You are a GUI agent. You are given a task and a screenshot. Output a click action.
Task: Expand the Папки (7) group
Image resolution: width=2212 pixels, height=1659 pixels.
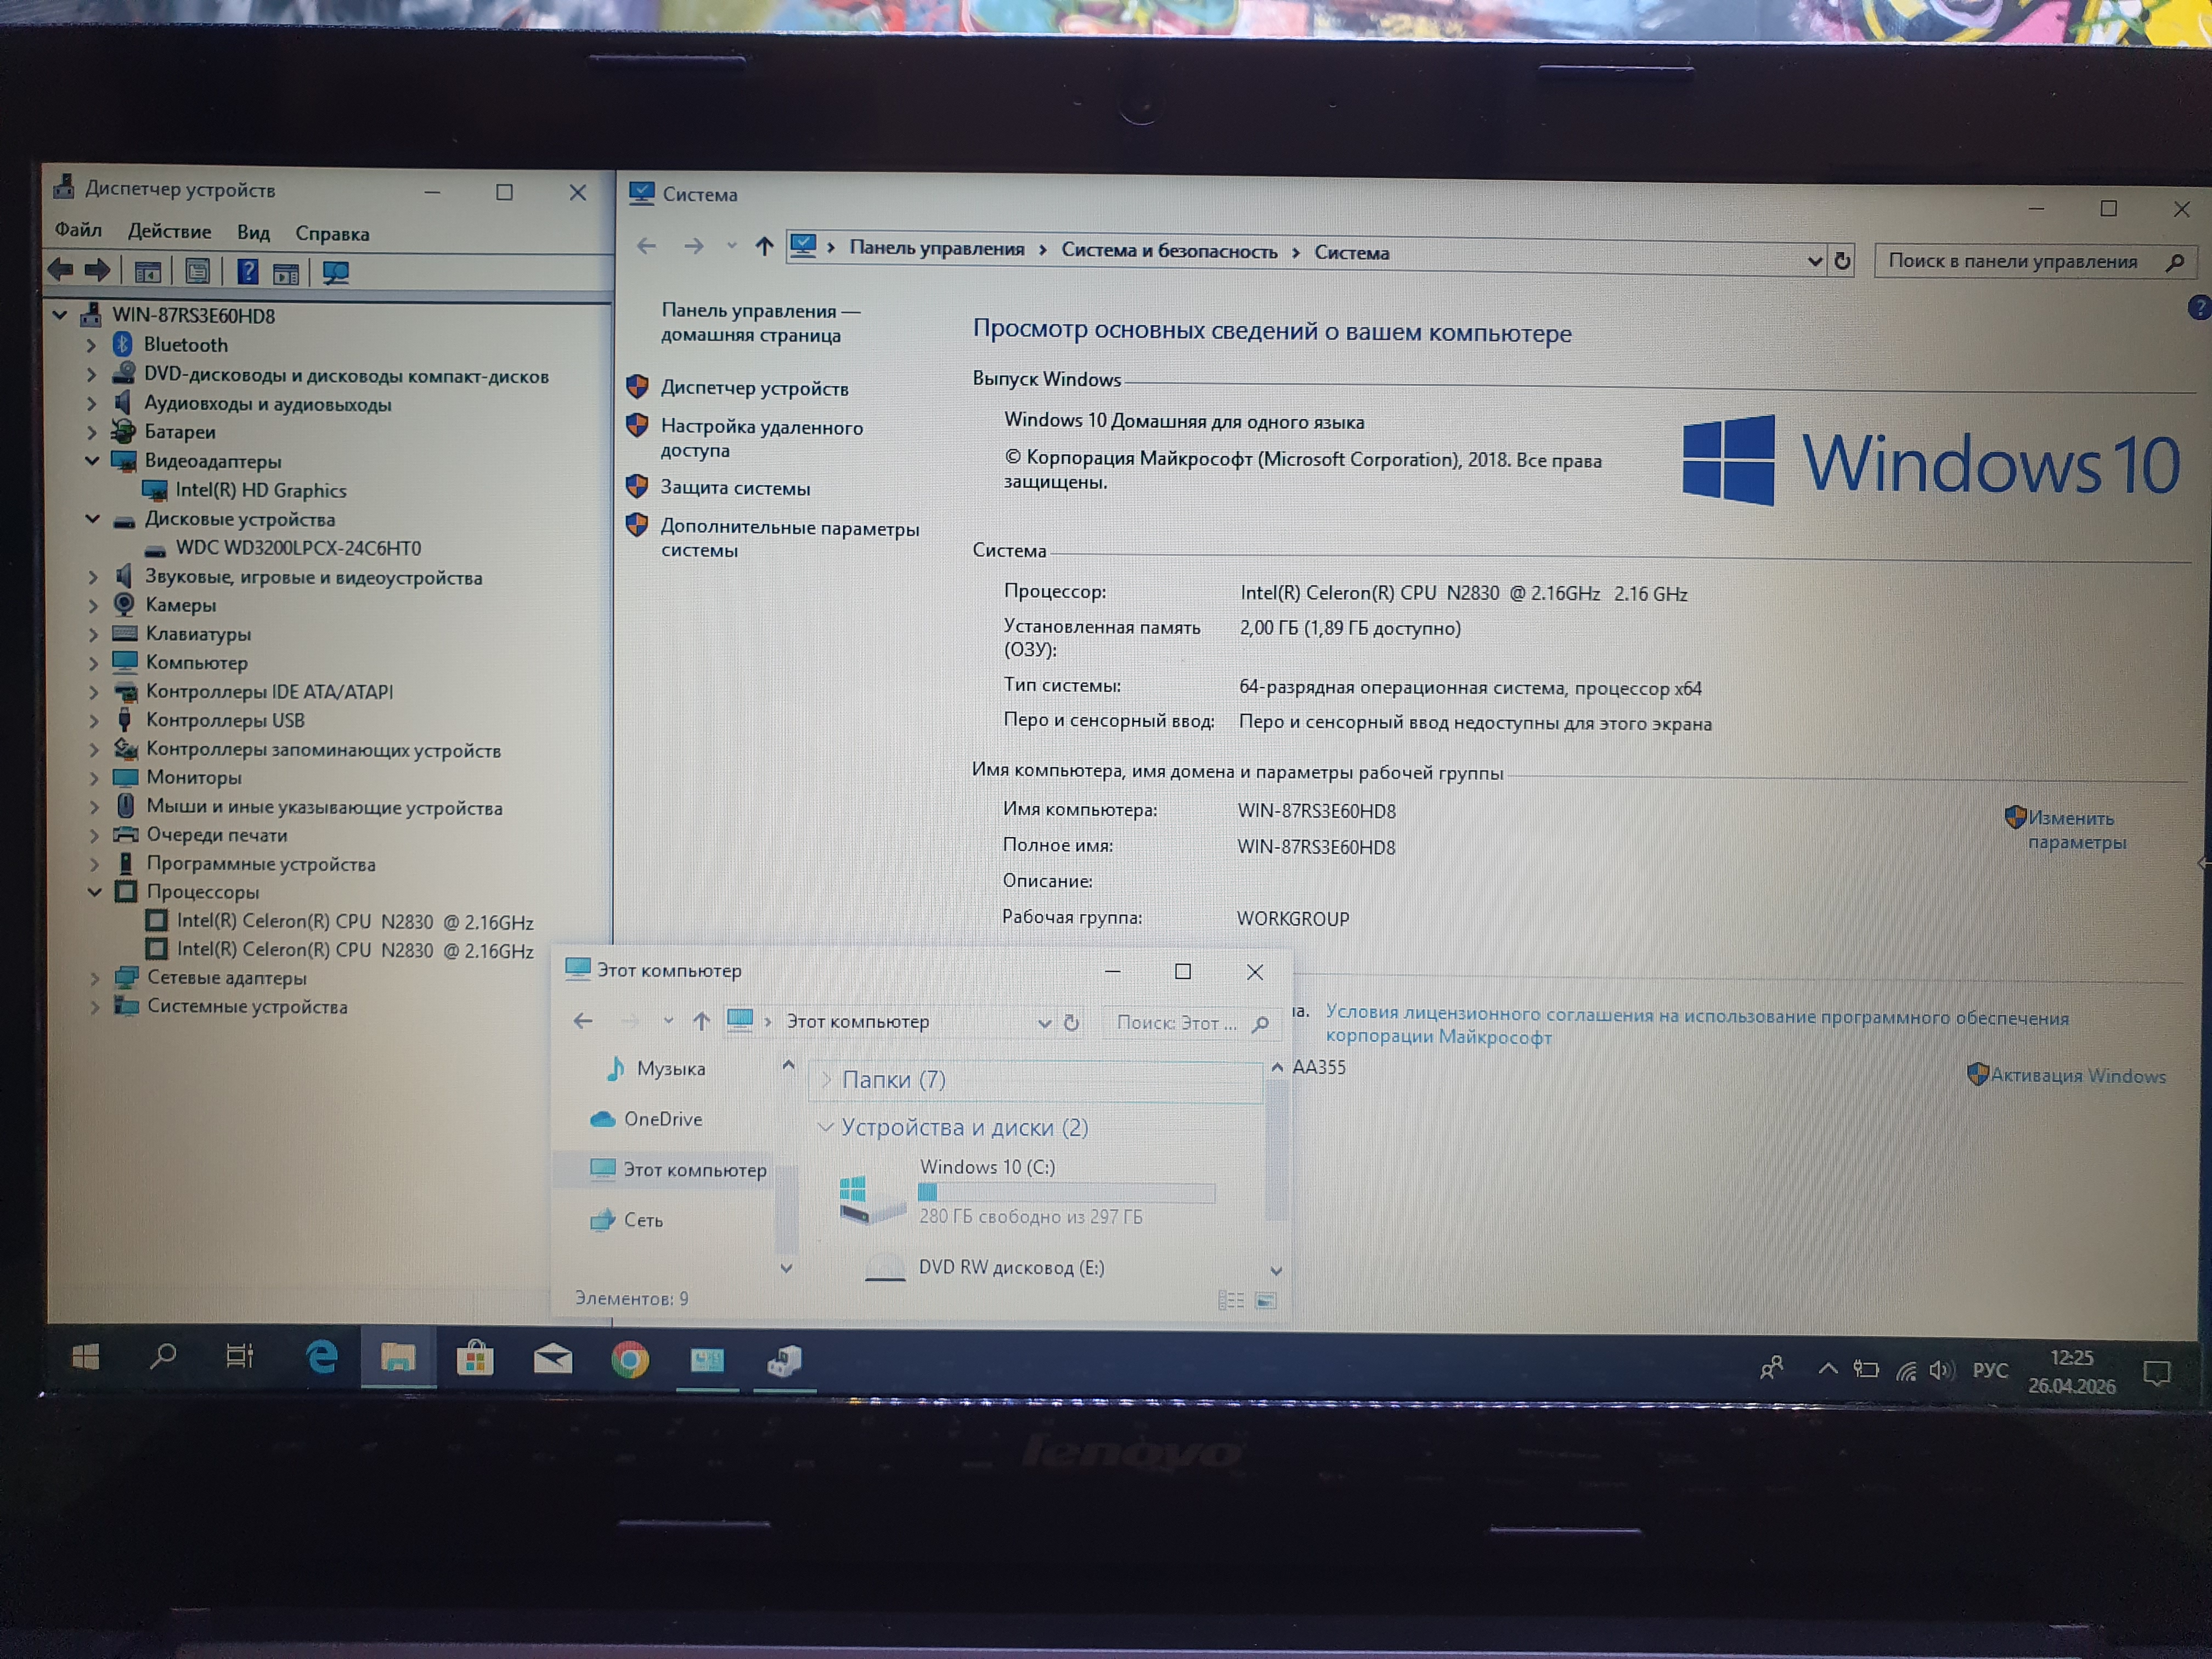click(x=827, y=1079)
